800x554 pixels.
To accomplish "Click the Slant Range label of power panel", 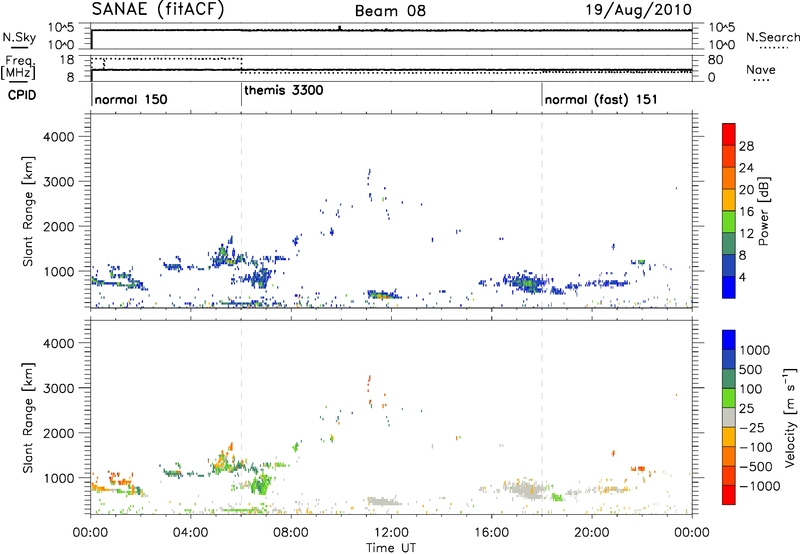I will [x=28, y=211].
